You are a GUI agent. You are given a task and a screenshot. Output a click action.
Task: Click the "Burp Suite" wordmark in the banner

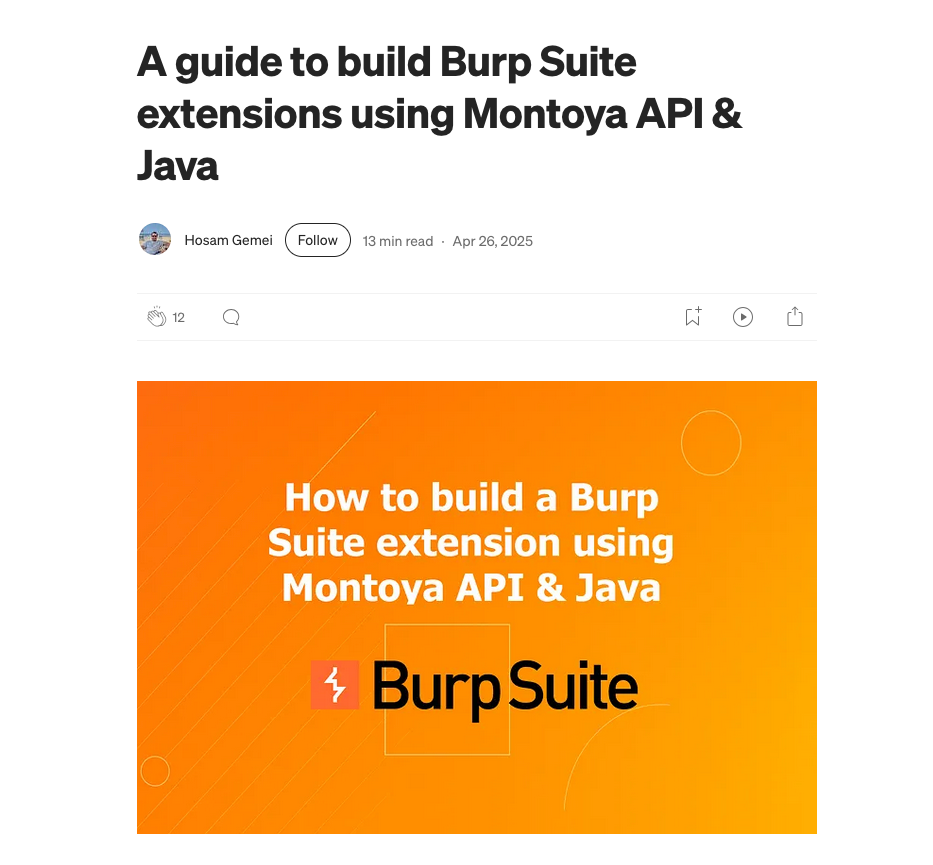pos(505,686)
